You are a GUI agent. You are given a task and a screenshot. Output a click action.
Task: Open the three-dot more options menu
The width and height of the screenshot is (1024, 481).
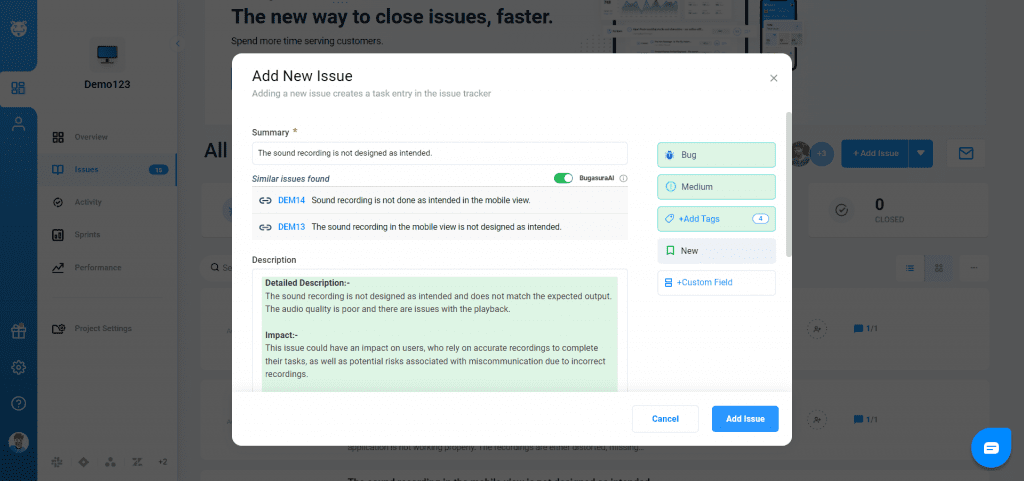pyautogui.click(x=974, y=268)
